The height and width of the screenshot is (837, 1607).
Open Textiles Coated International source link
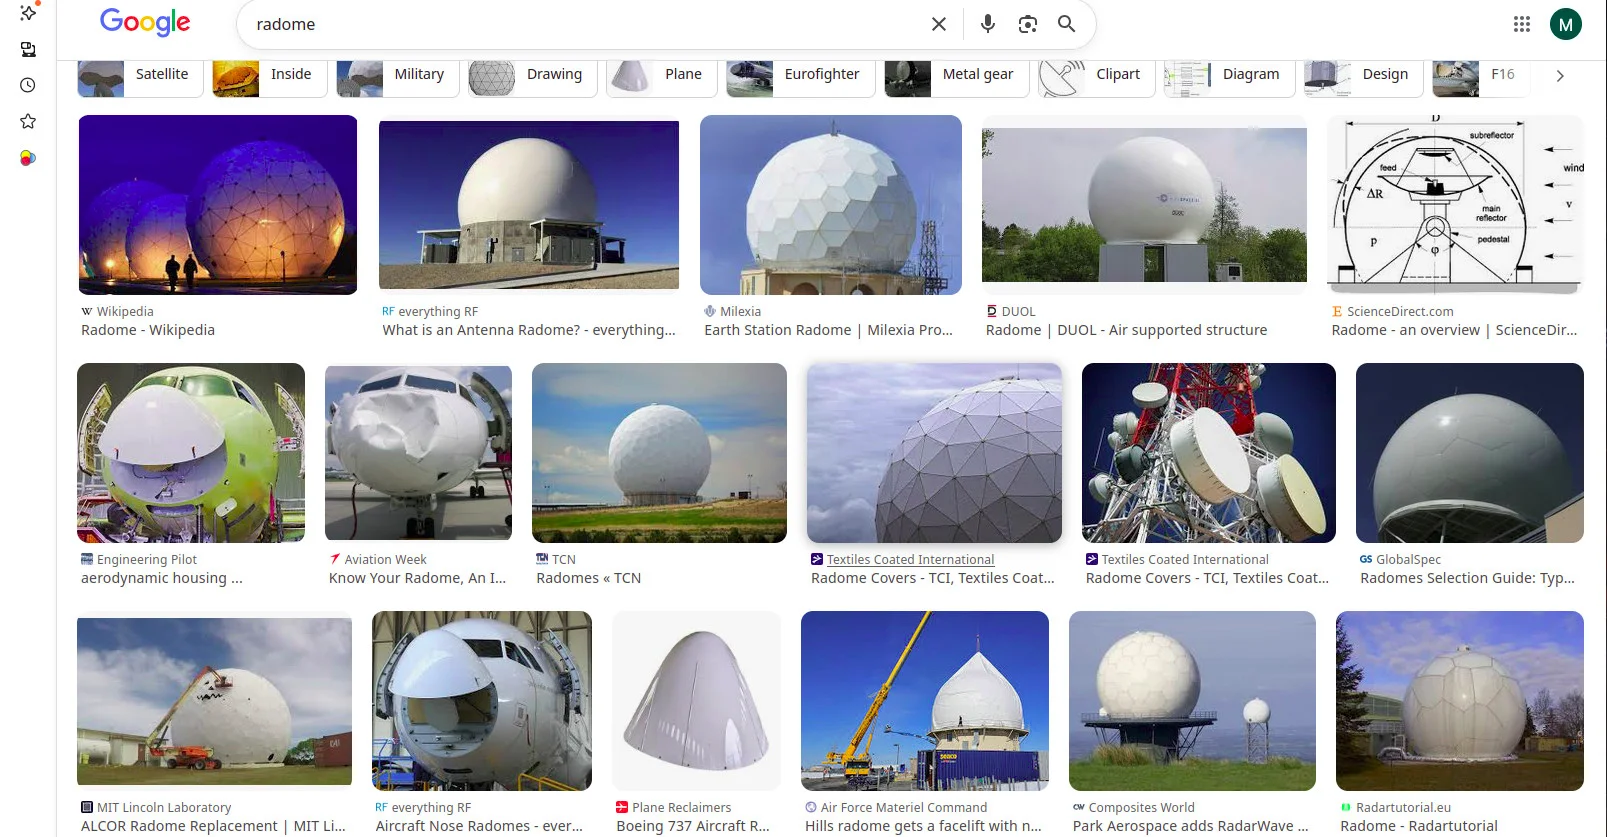point(909,560)
